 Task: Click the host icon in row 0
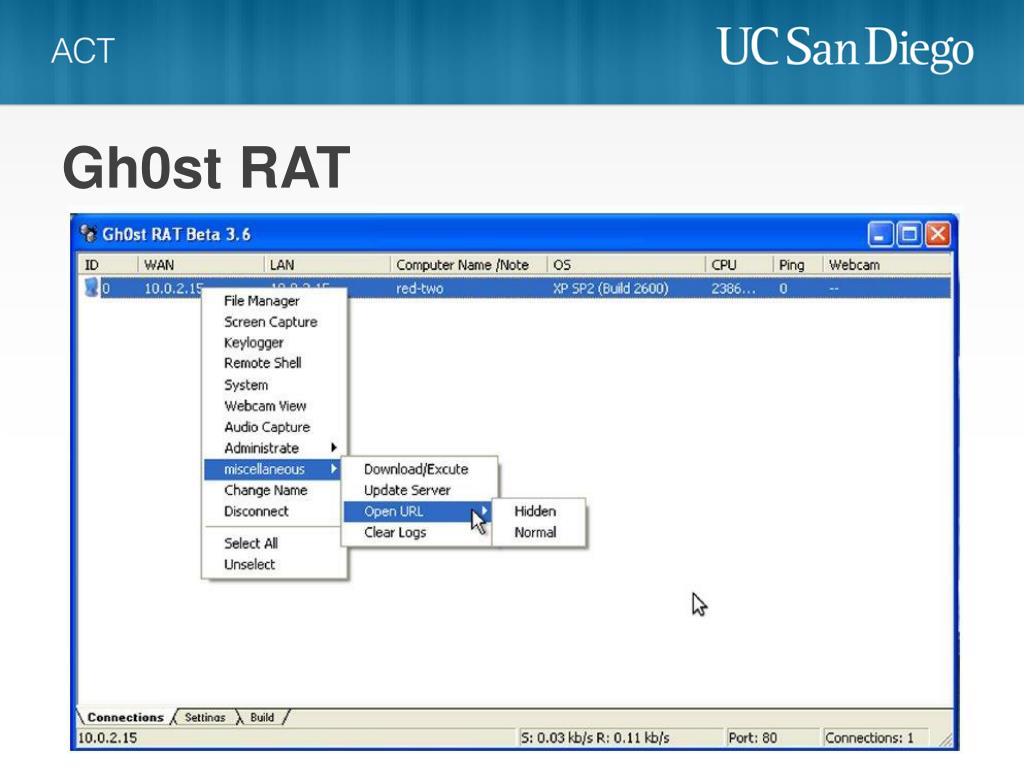click(x=91, y=287)
